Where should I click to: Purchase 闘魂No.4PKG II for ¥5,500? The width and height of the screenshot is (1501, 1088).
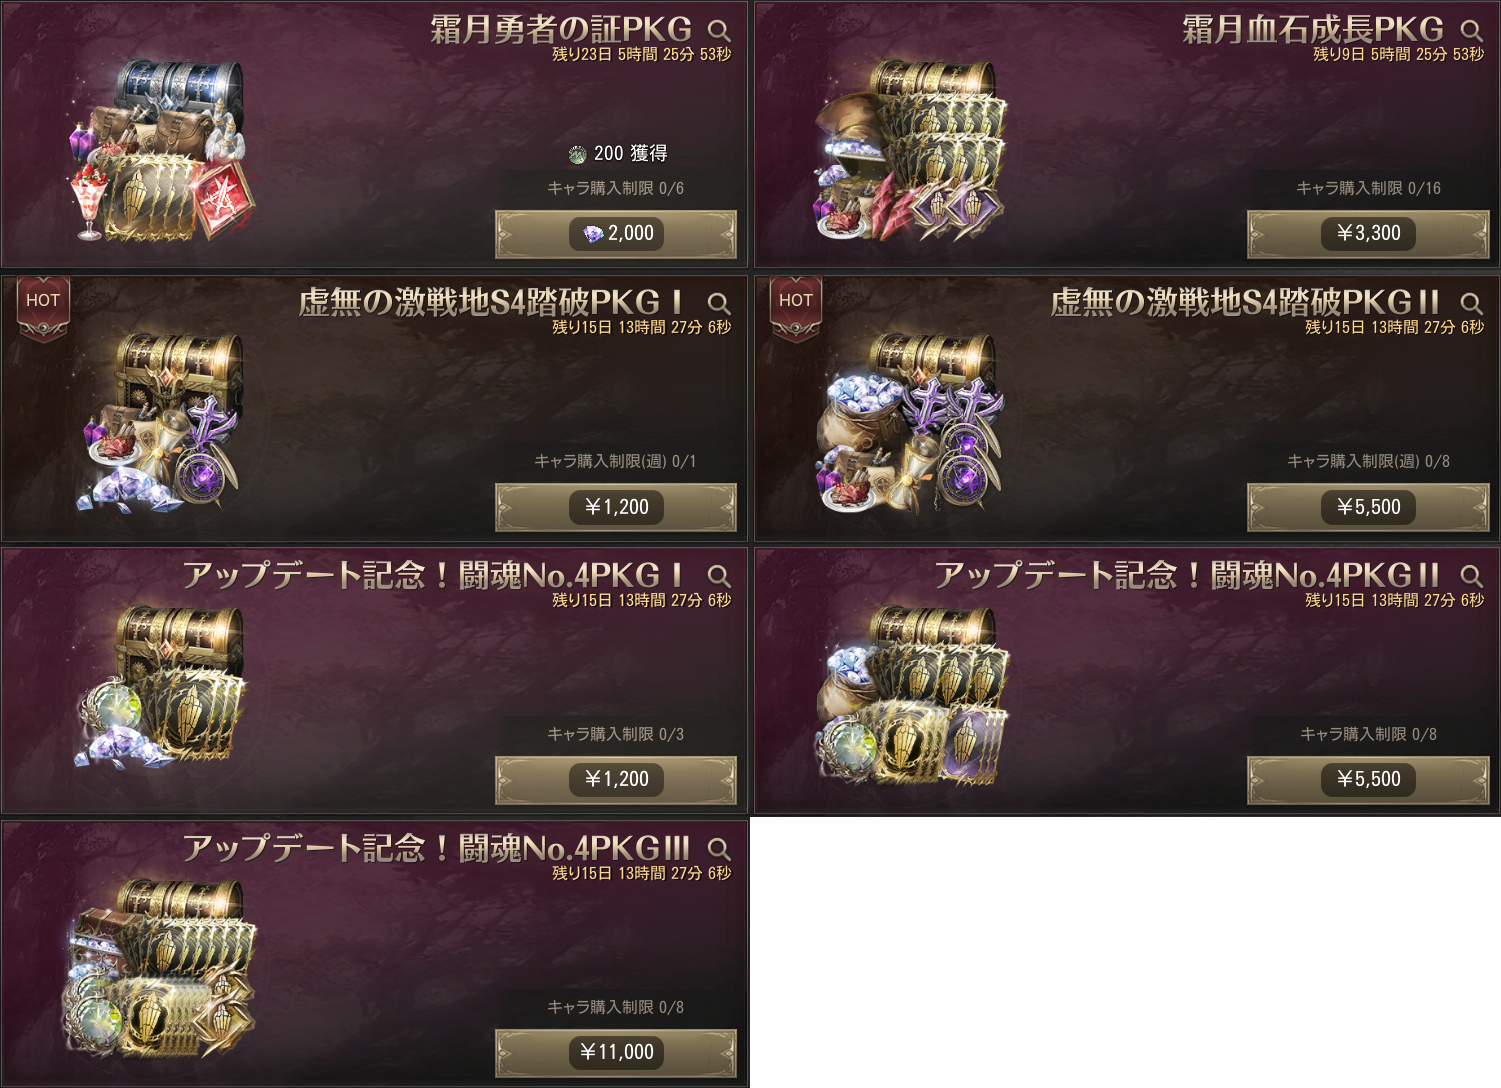(x=1368, y=780)
